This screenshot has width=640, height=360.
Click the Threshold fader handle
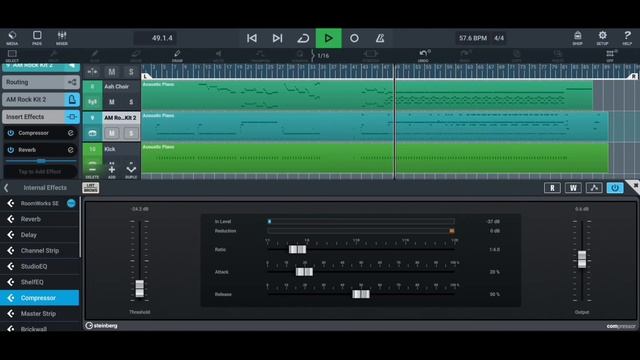tap(140, 288)
